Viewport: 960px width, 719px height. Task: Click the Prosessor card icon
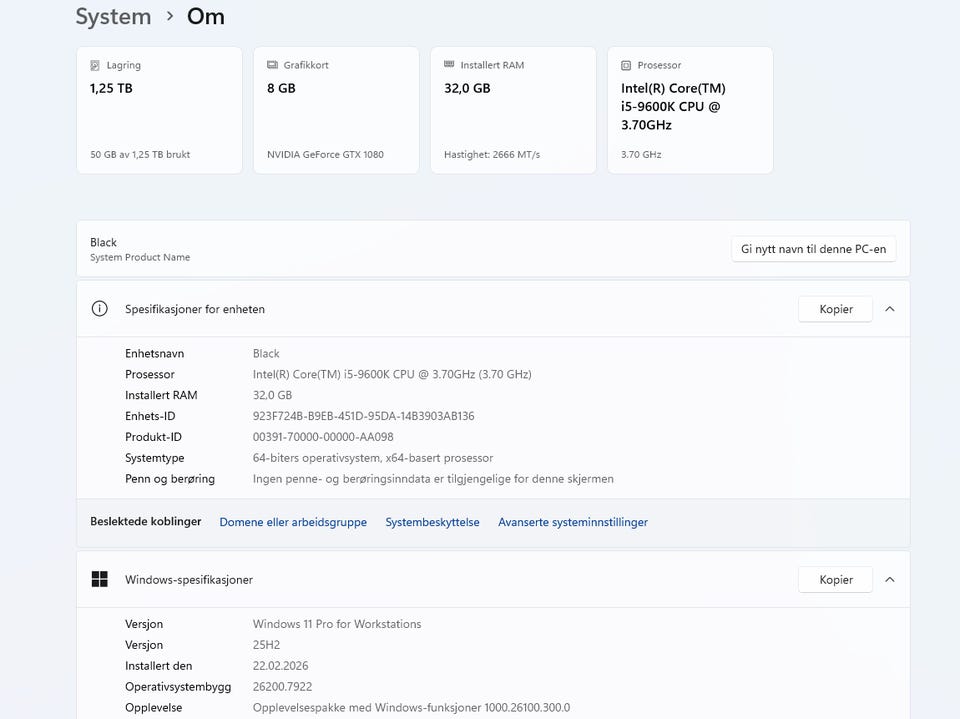tap(626, 65)
